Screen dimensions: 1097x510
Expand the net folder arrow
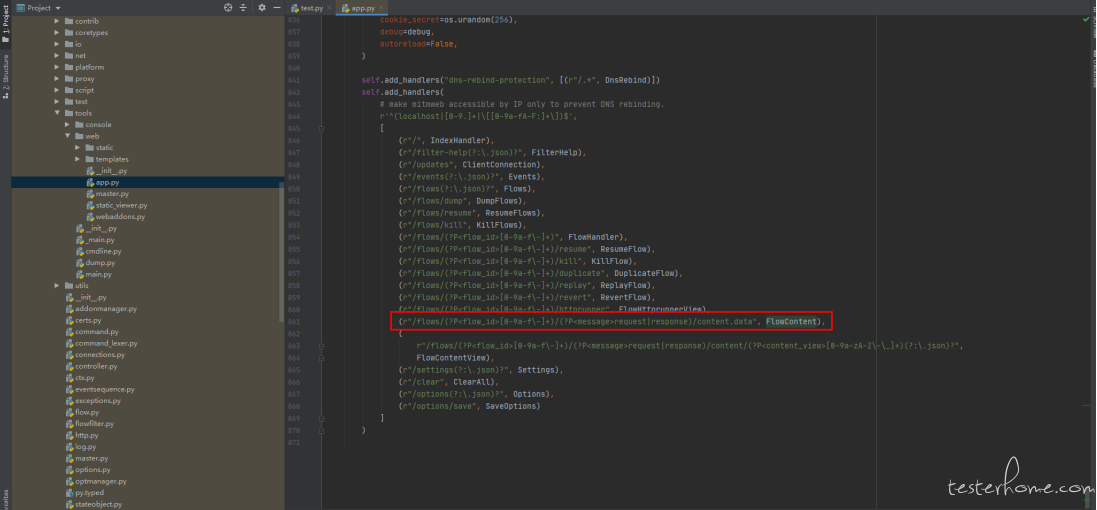[x=57, y=56]
